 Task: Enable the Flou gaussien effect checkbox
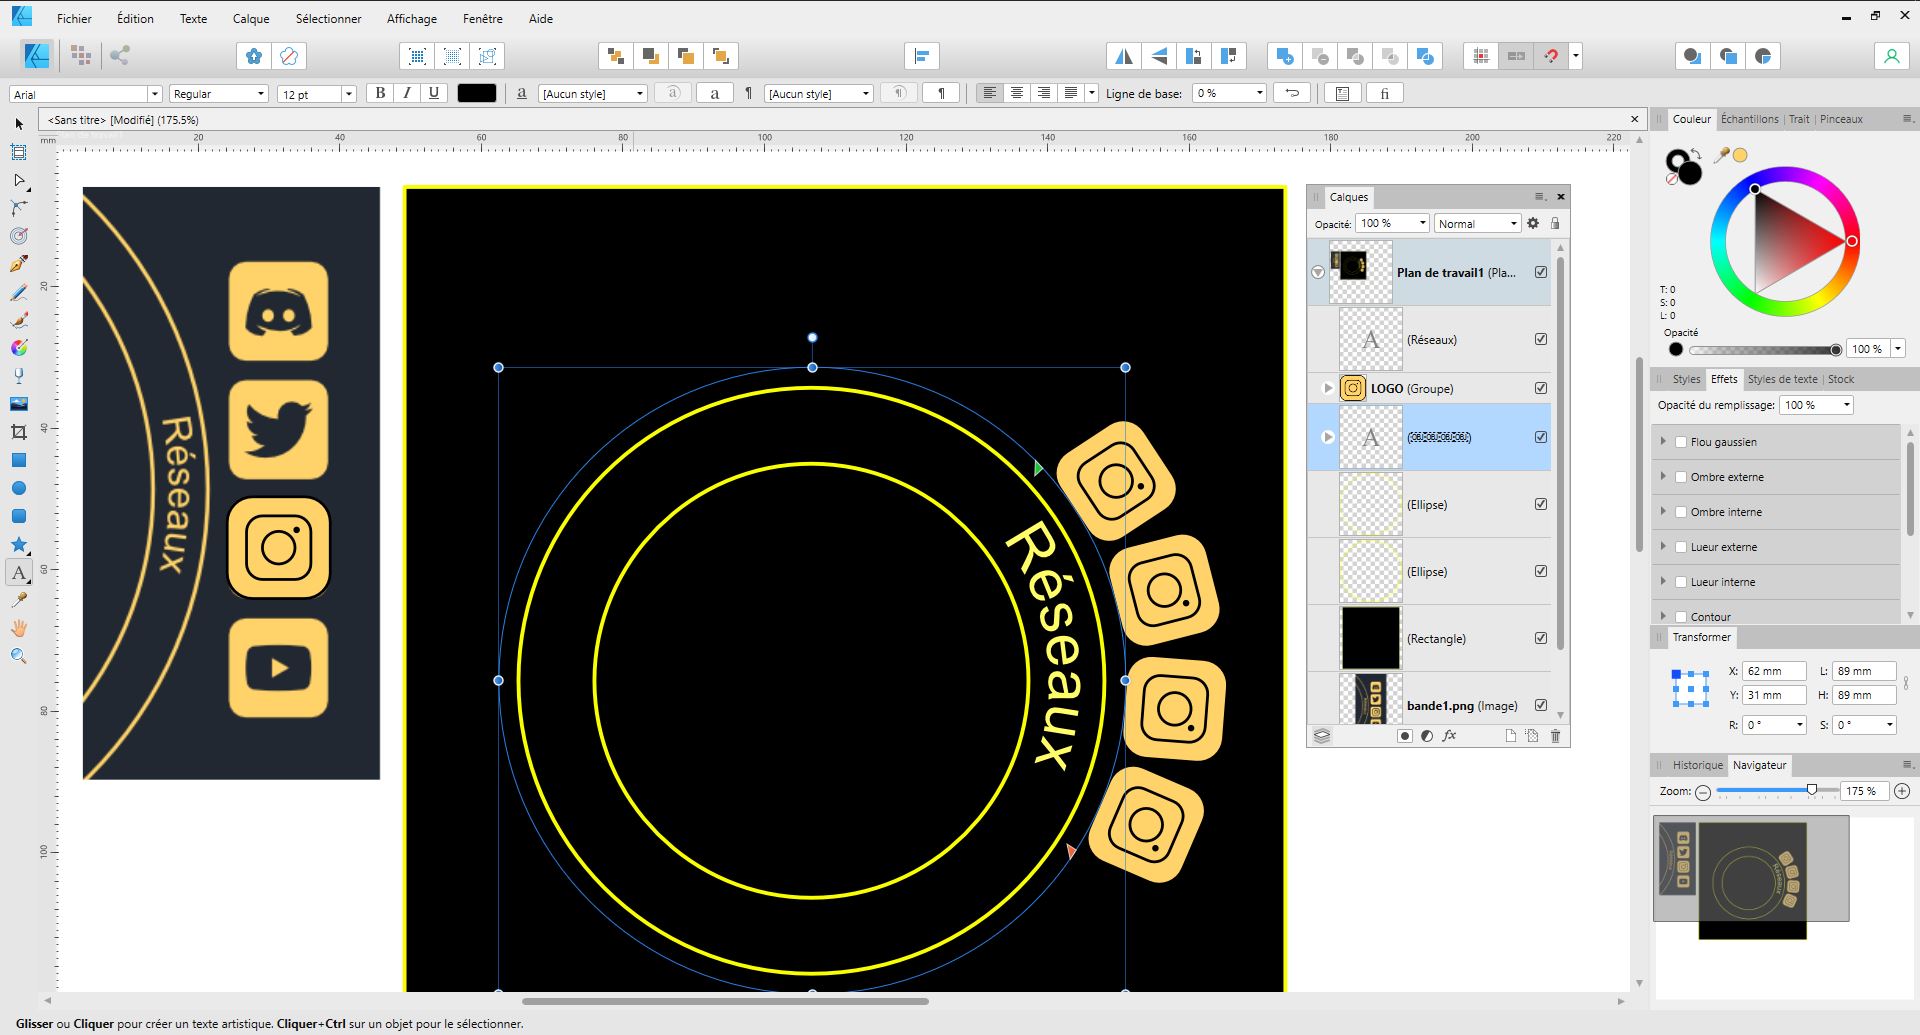pos(1681,442)
